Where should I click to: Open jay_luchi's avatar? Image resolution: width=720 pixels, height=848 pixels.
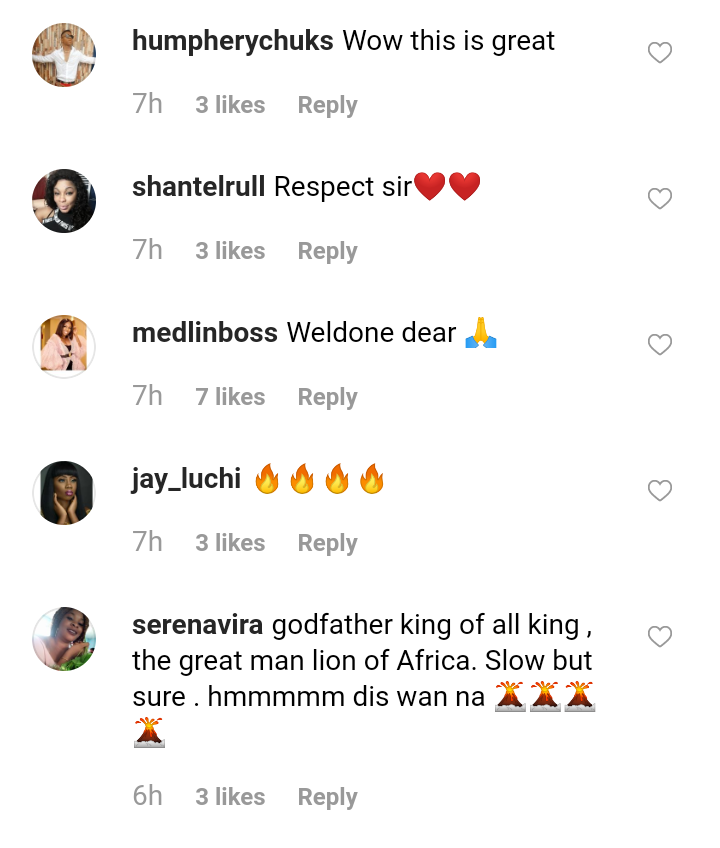coord(64,493)
